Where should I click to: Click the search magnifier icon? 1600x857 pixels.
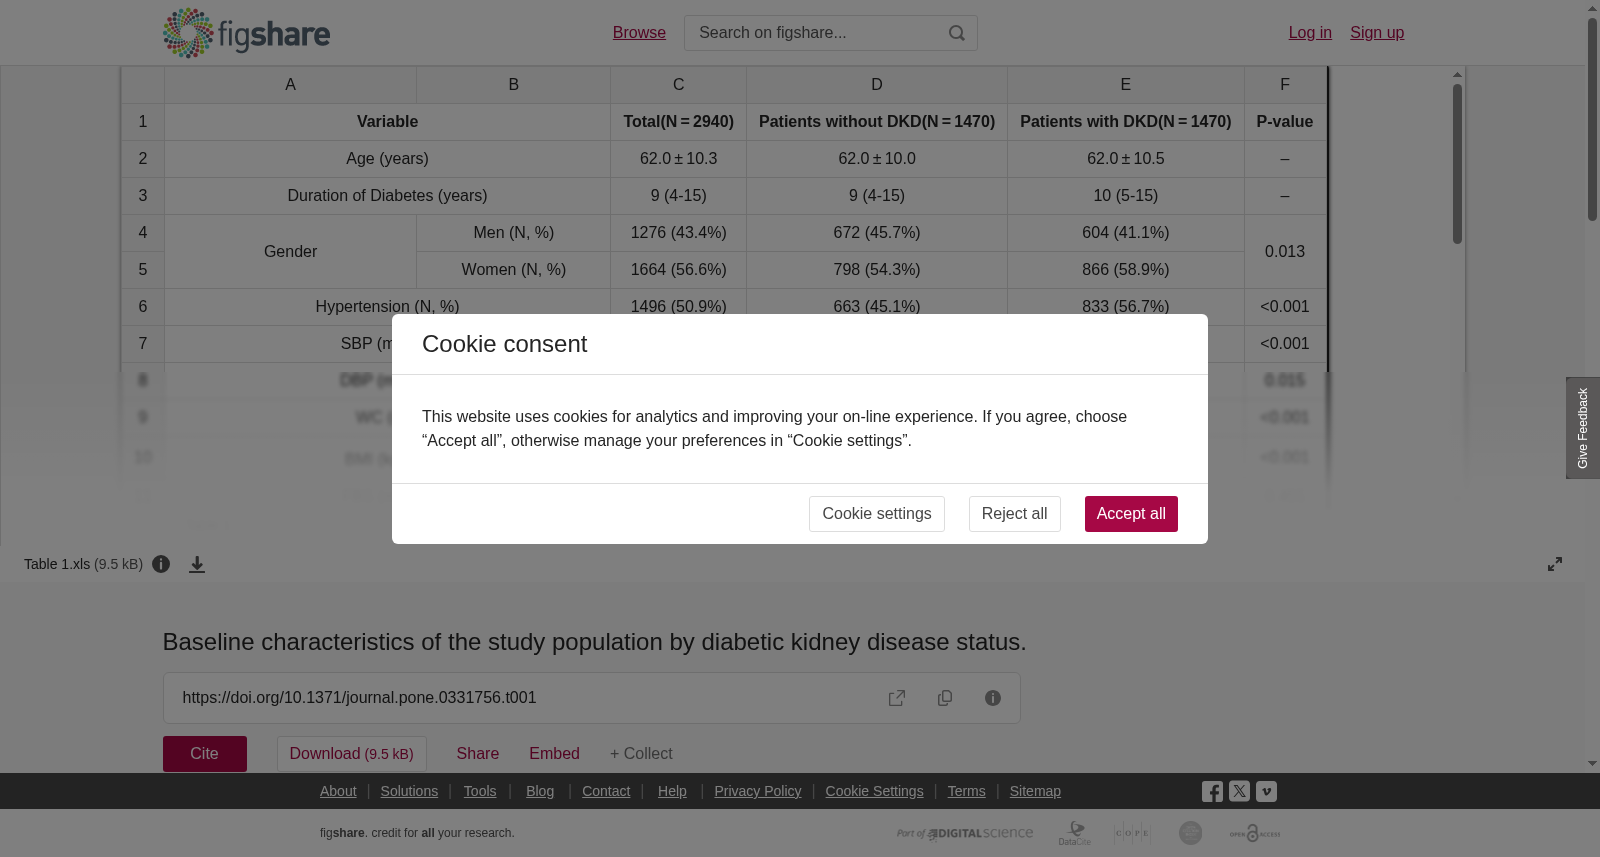[957, 33]
